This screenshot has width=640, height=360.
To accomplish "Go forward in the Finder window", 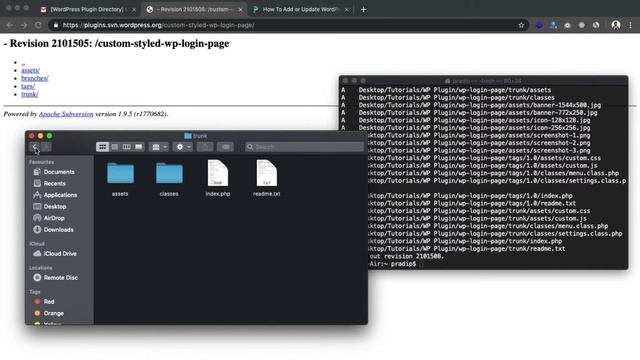I will click(46, 147).
